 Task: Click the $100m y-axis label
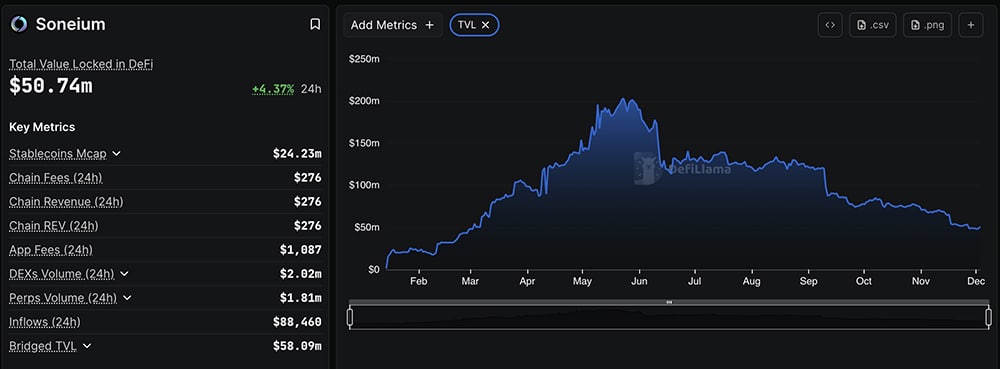(365, 185)
